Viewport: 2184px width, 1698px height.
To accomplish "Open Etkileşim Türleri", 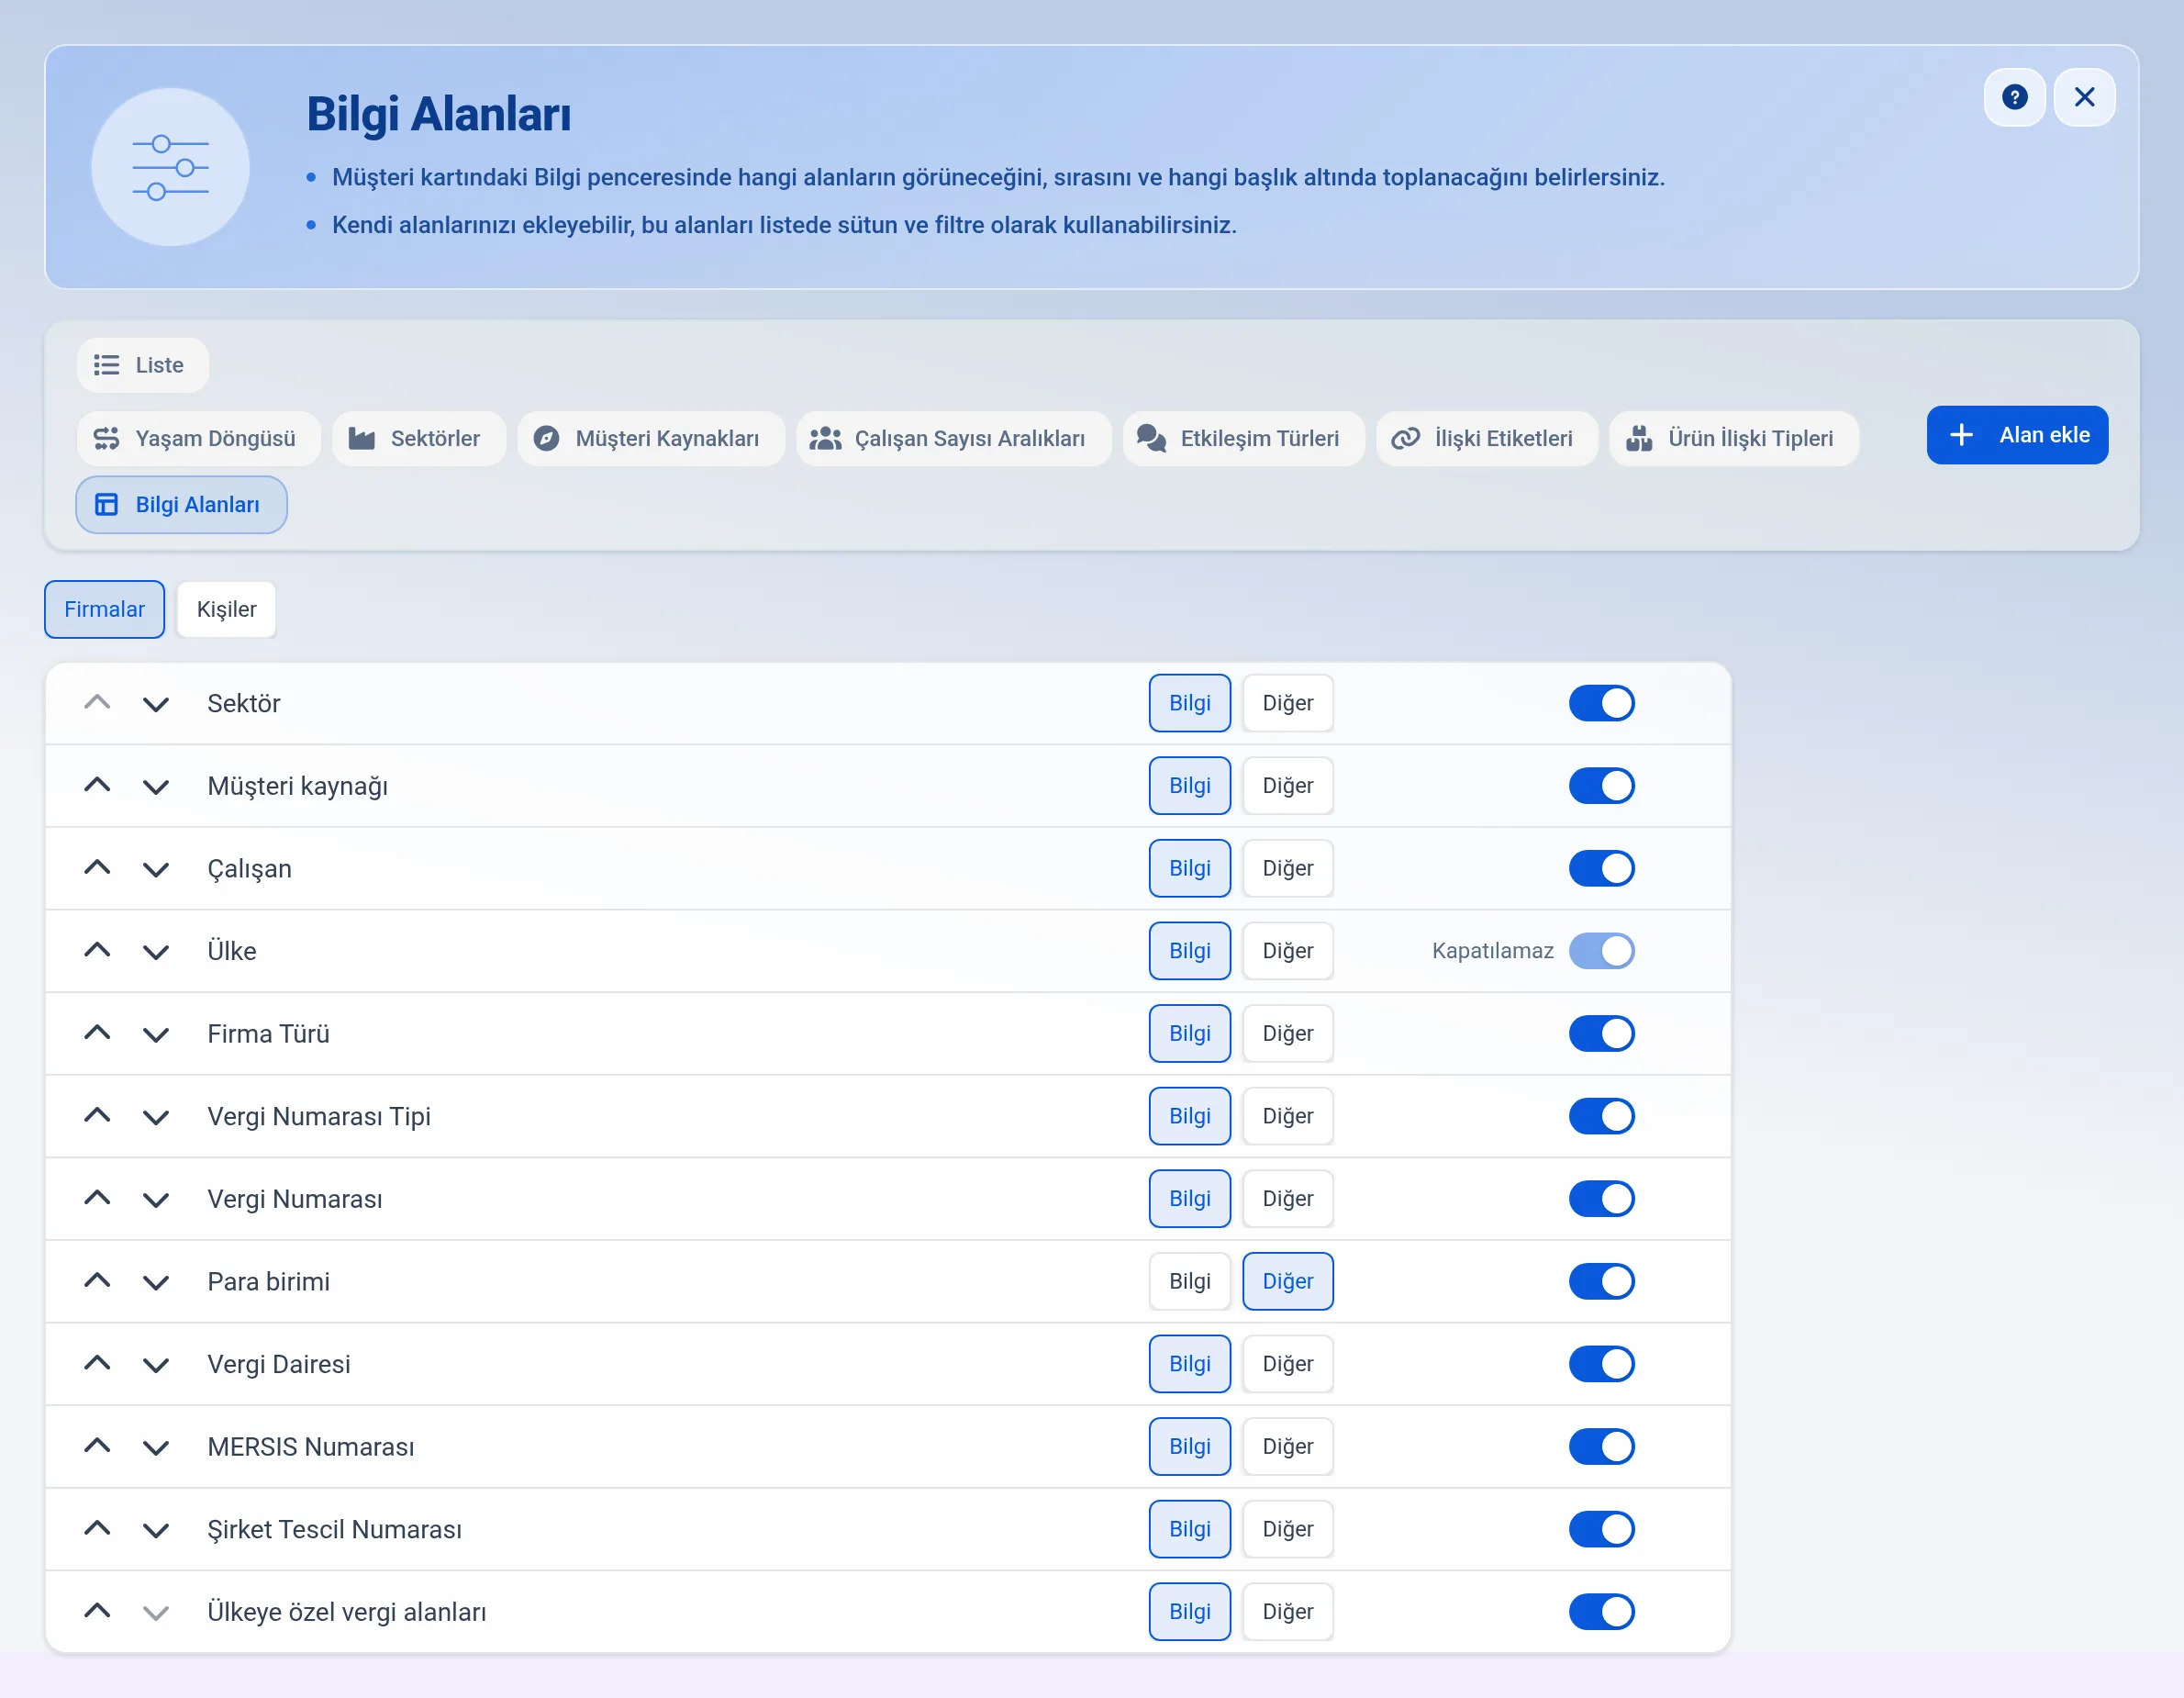I will tap(1243, 438).
